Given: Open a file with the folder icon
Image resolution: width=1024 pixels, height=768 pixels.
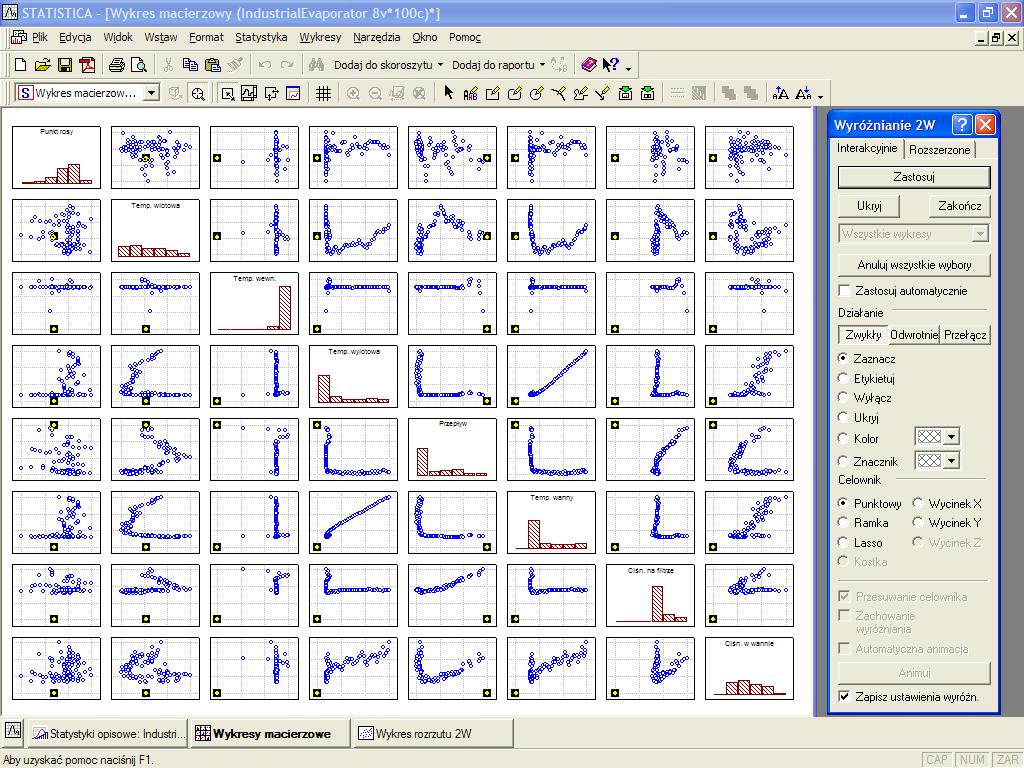Looking at the screenshot, I should pos(42,65).
